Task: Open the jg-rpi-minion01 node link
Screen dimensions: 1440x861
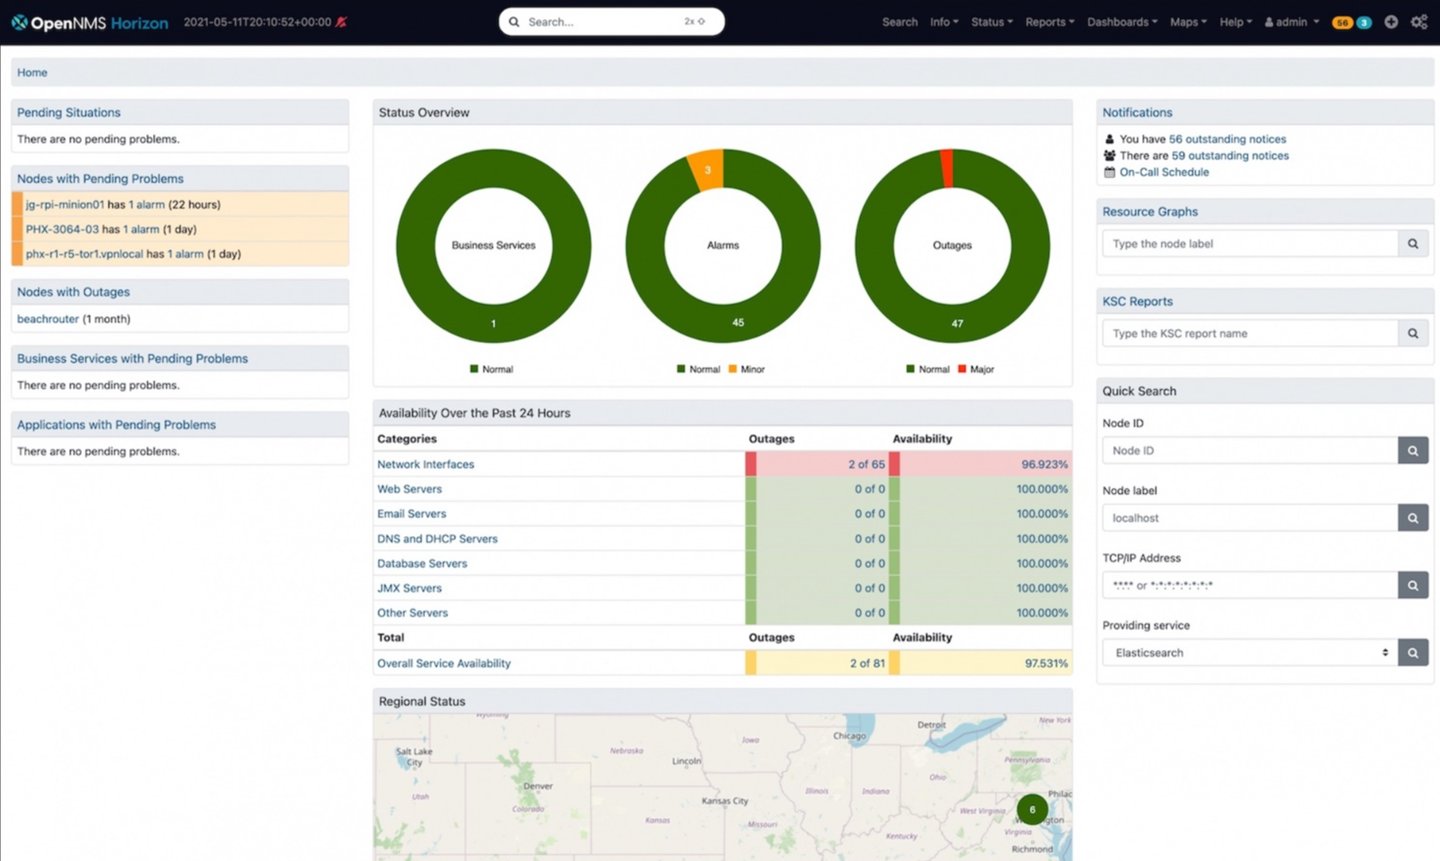Action: point(65,204)
